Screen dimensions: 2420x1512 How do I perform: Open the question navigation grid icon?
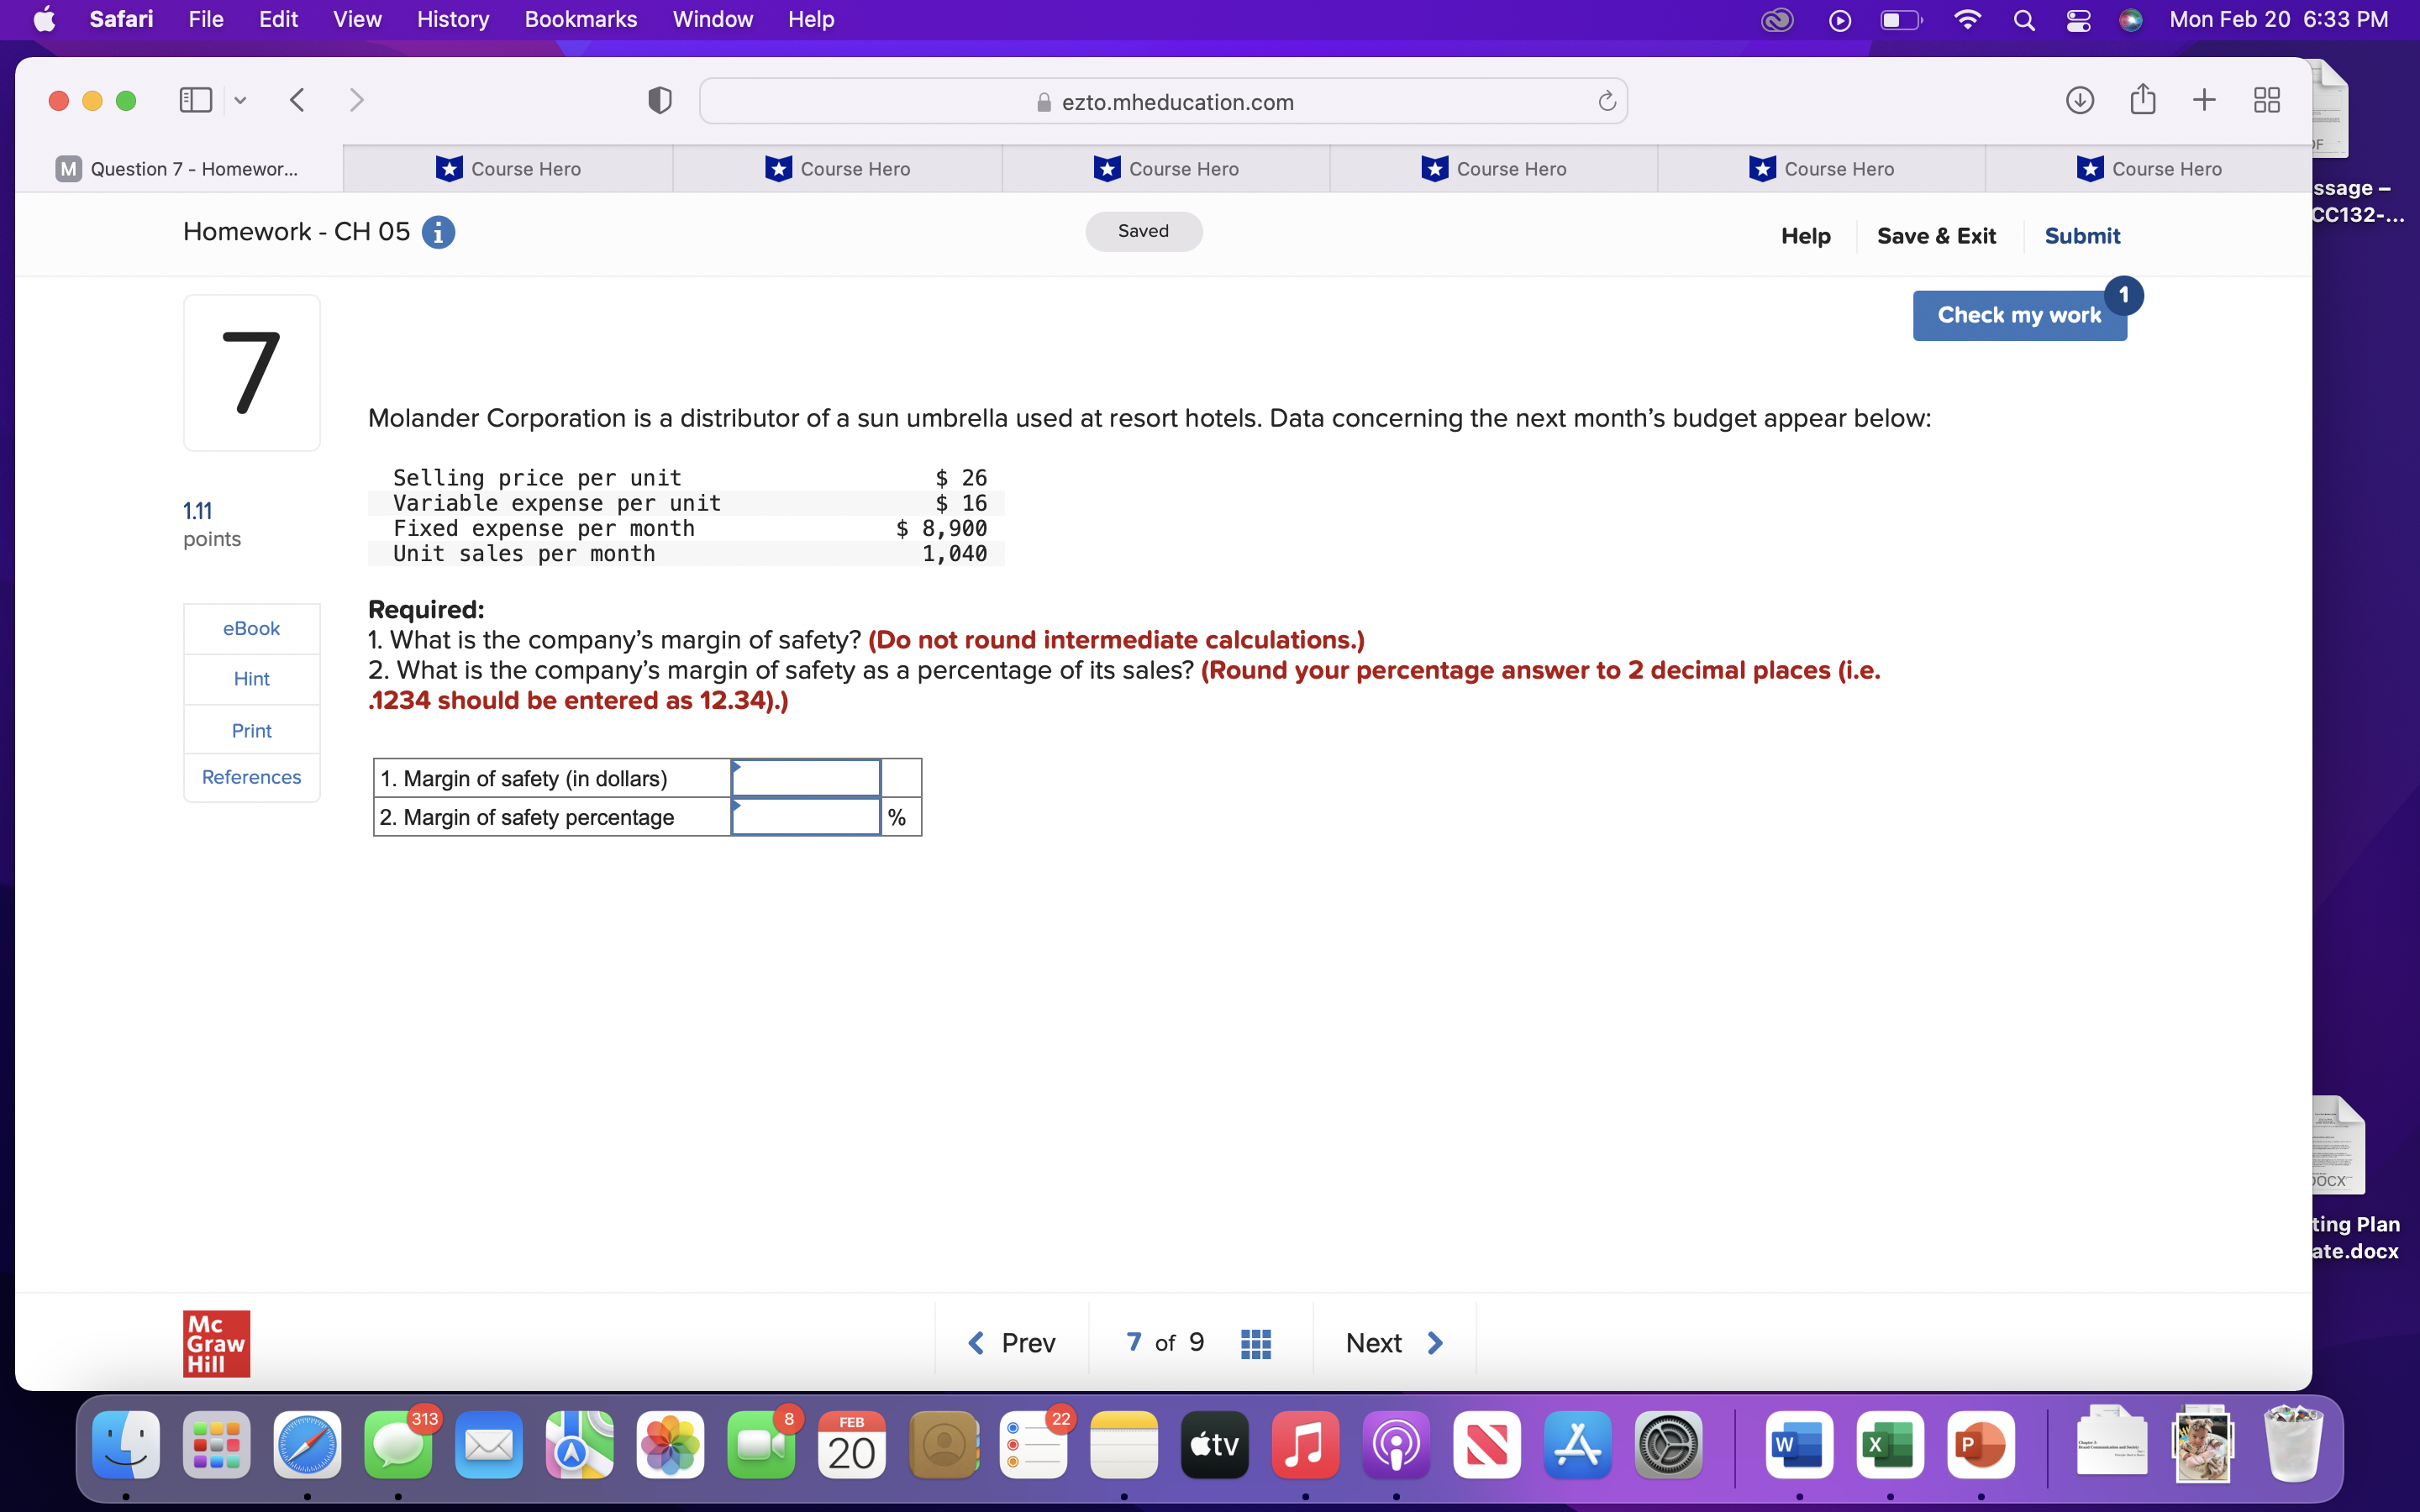[1256, 1342]
